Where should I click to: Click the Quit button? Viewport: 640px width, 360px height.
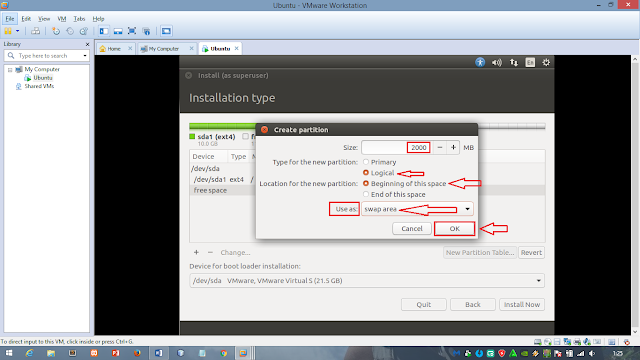424,304
